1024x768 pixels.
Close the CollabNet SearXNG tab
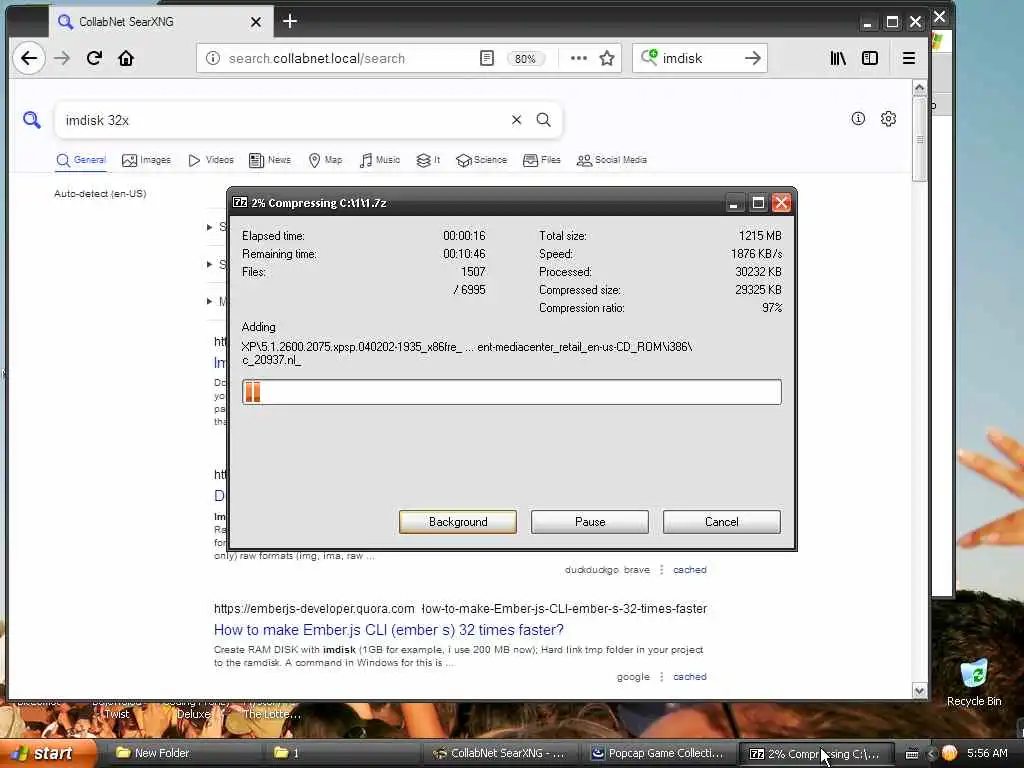256,22
